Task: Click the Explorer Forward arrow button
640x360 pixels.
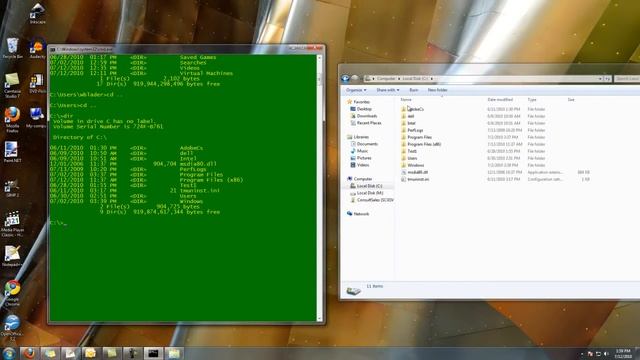Action: tap(355, 78)
